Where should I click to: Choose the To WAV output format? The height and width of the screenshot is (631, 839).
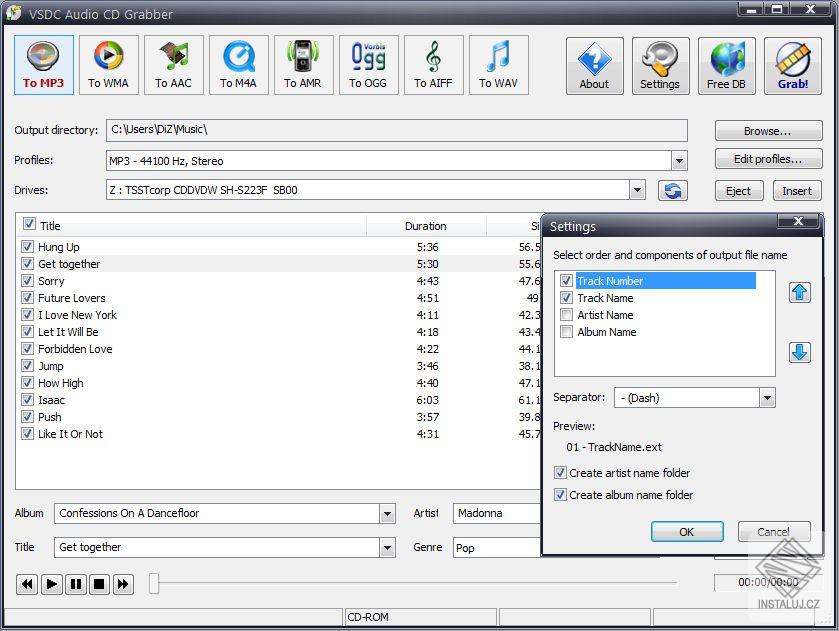498,64
